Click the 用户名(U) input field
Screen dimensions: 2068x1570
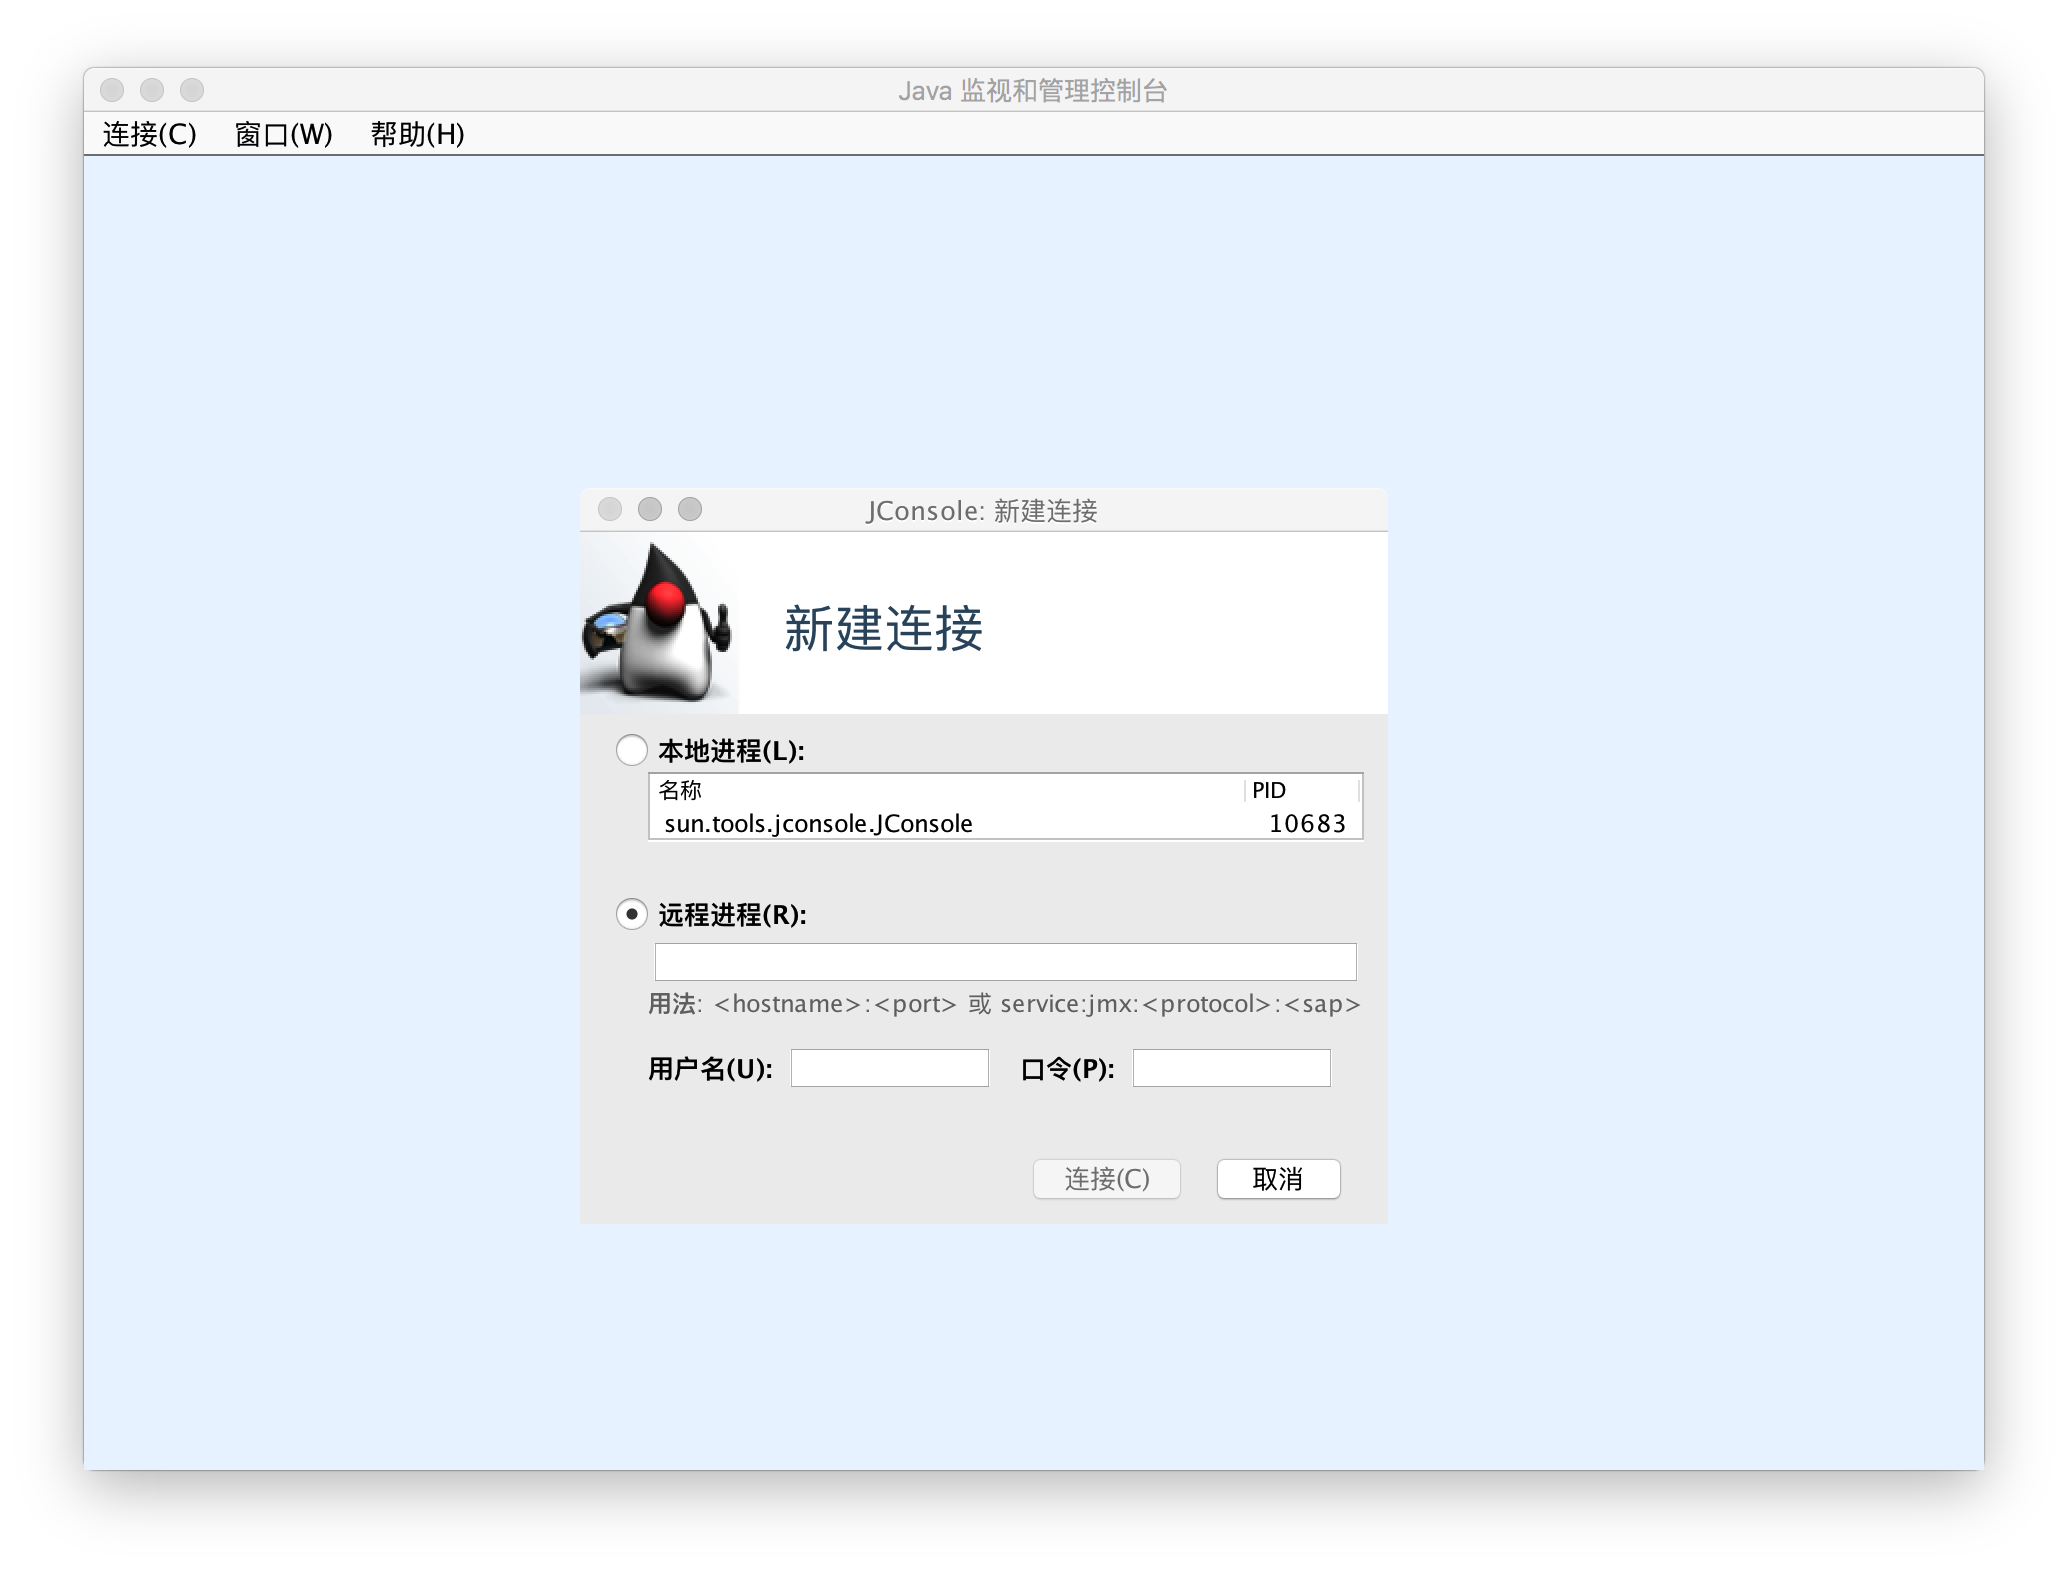pos(889,1068)
